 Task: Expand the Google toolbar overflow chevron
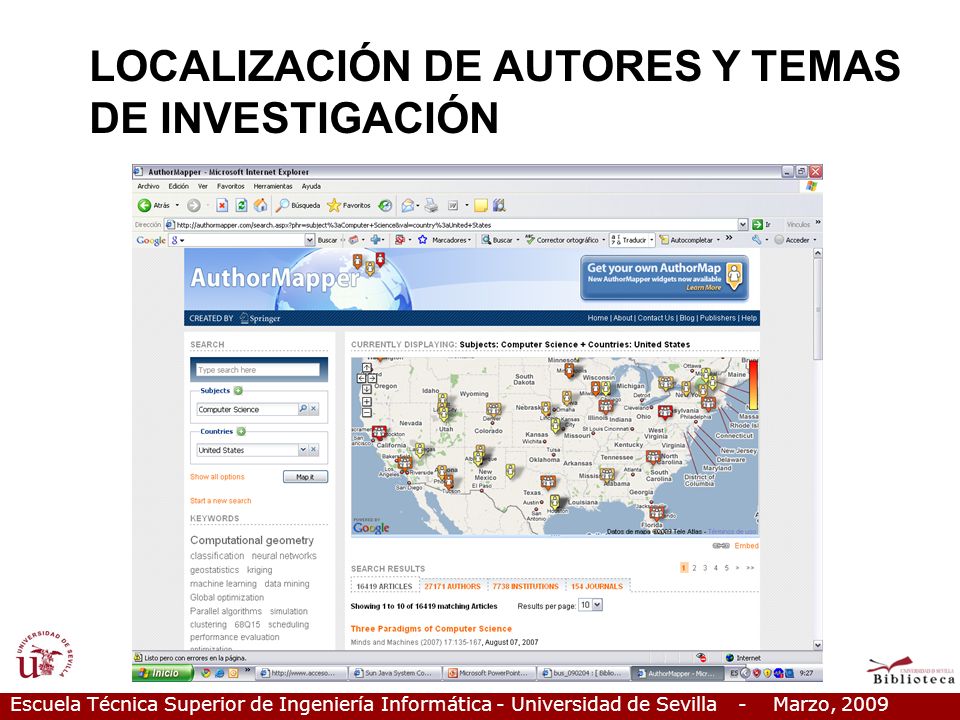[x=729, y=238]
